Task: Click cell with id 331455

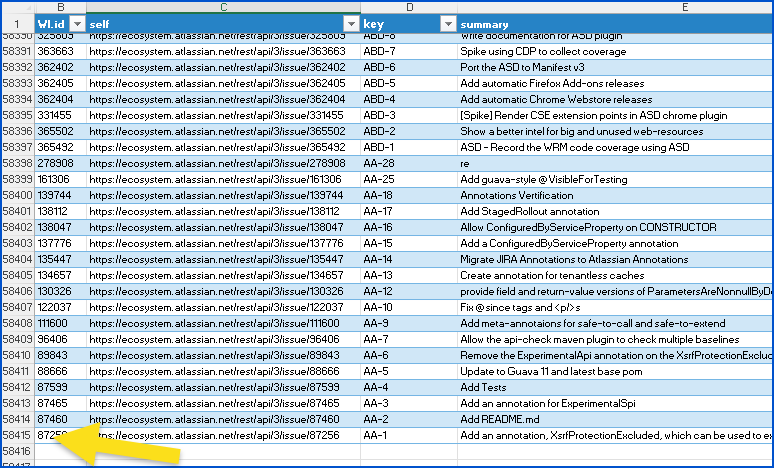Action: tap(61, 116)
